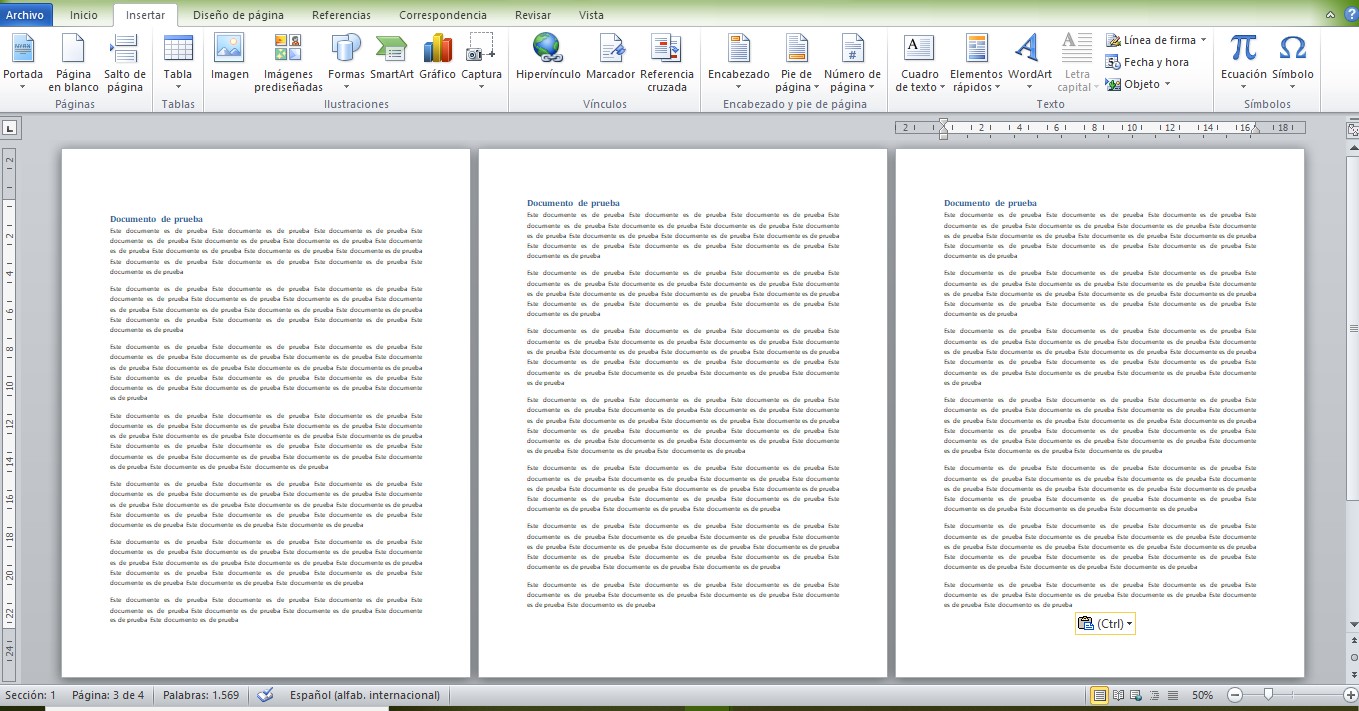Insert a picture using the Imagen tool
Image resolution: width=1359 pixels, height=711 pixels.
[x=229, y=62]
